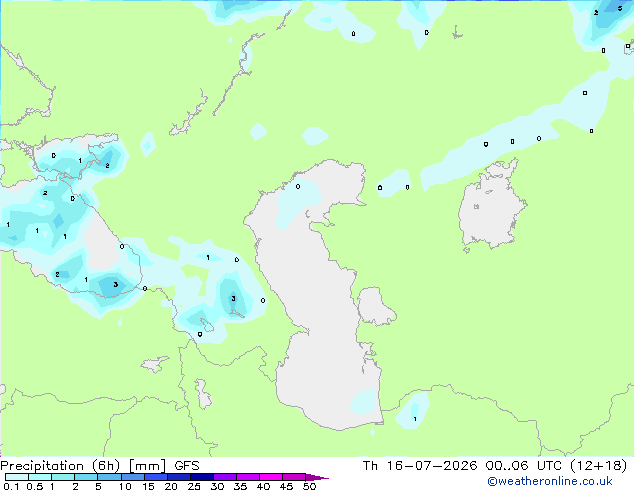634x490 pixels.
Task: Click the legend arrow tip above 50 mm
Action: 317,477
